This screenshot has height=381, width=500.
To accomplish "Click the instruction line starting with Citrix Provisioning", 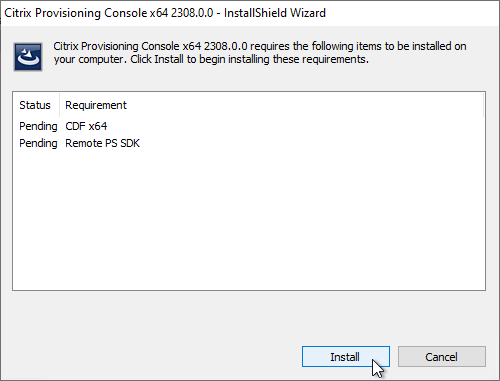I will click(x=260, y=46).
